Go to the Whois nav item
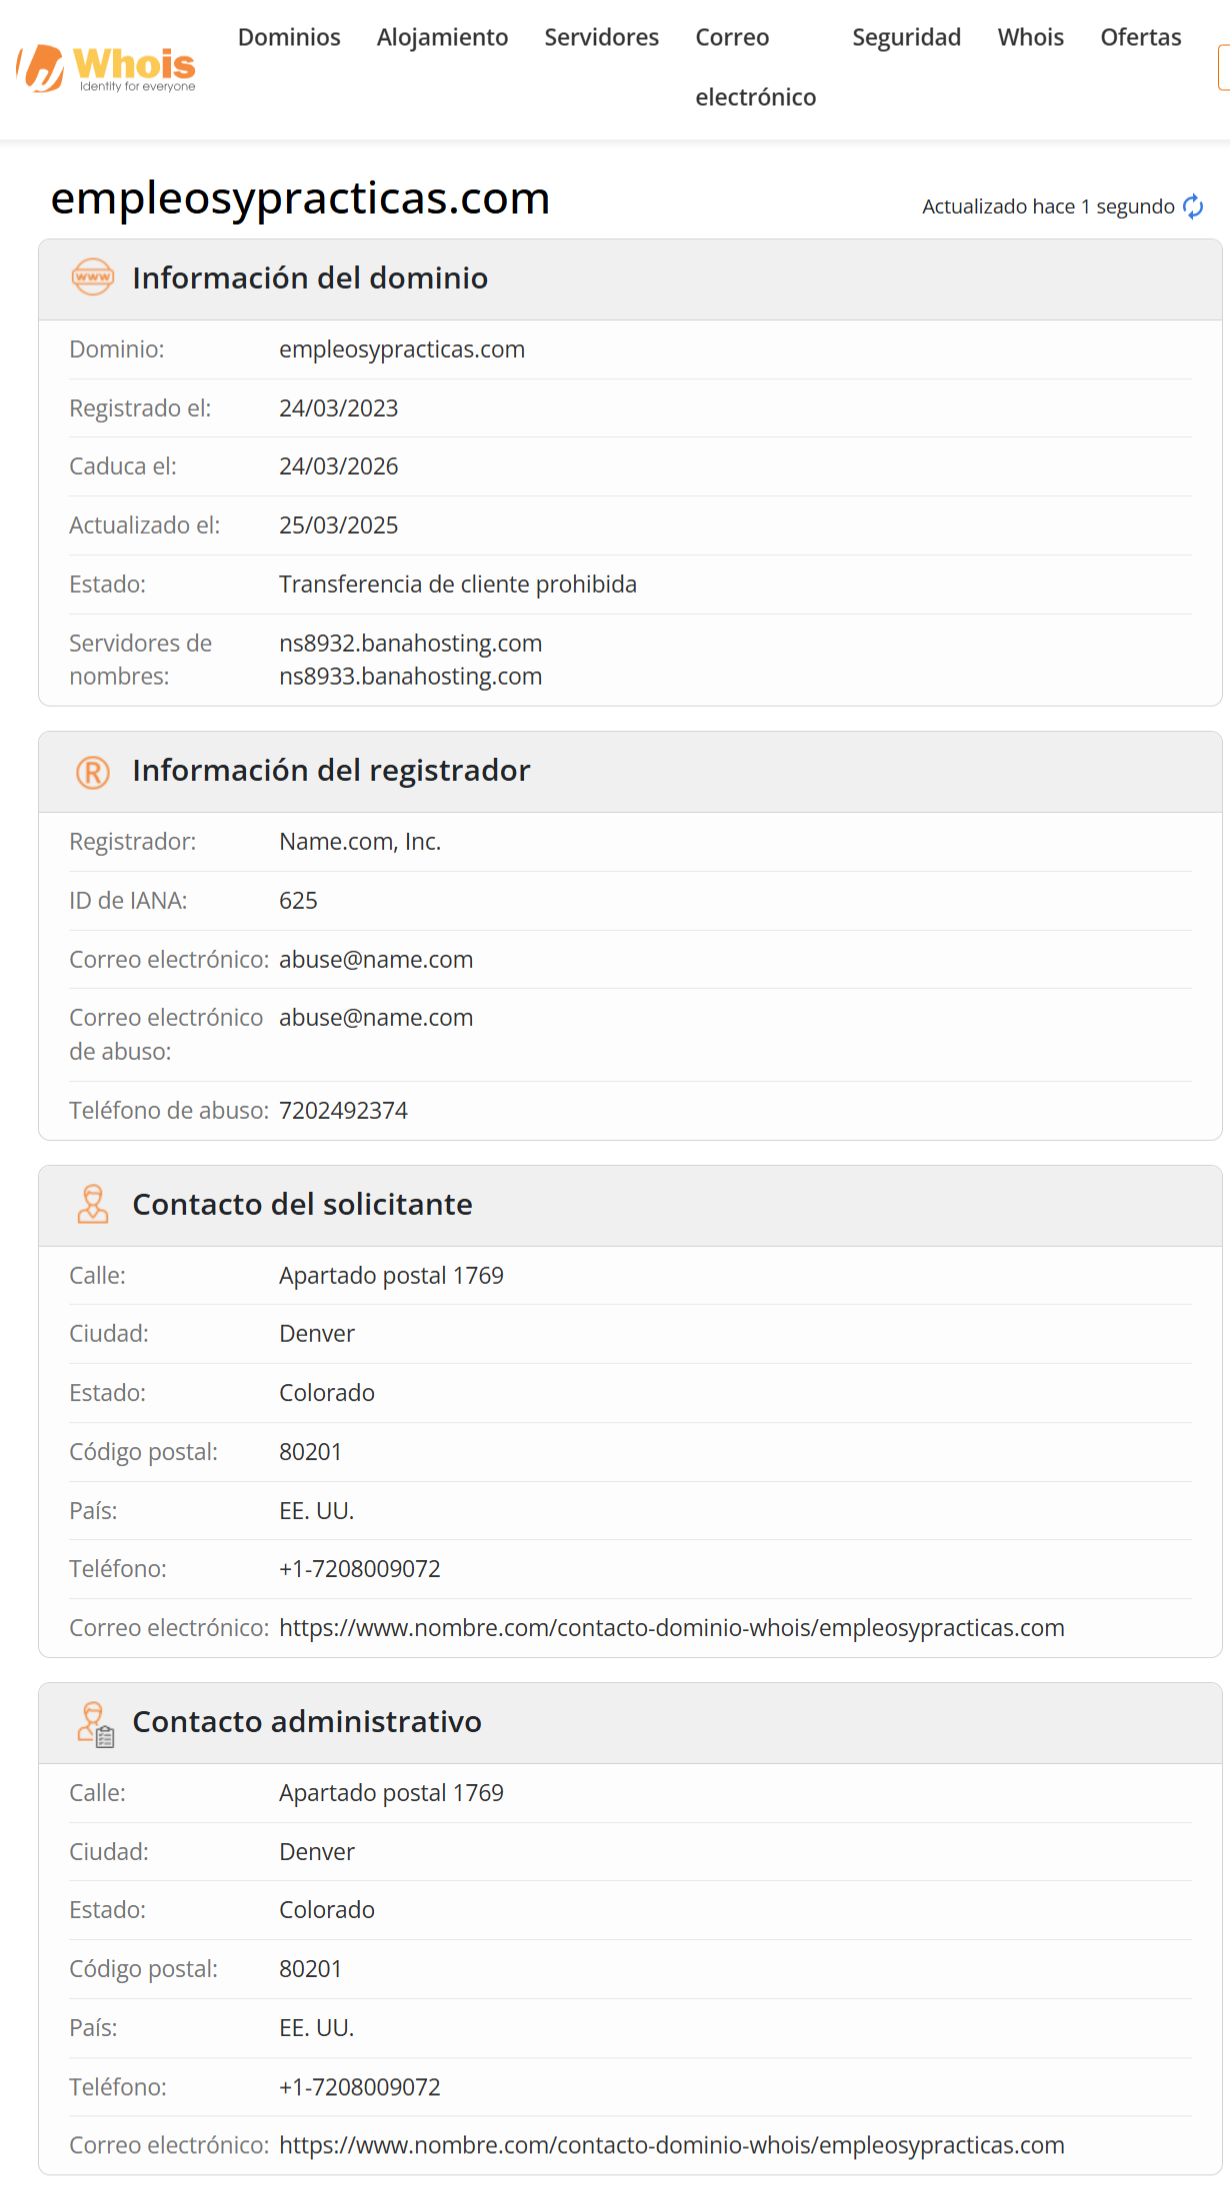The width and height of the screenshot is (1230, 2192). [1030, 38]
